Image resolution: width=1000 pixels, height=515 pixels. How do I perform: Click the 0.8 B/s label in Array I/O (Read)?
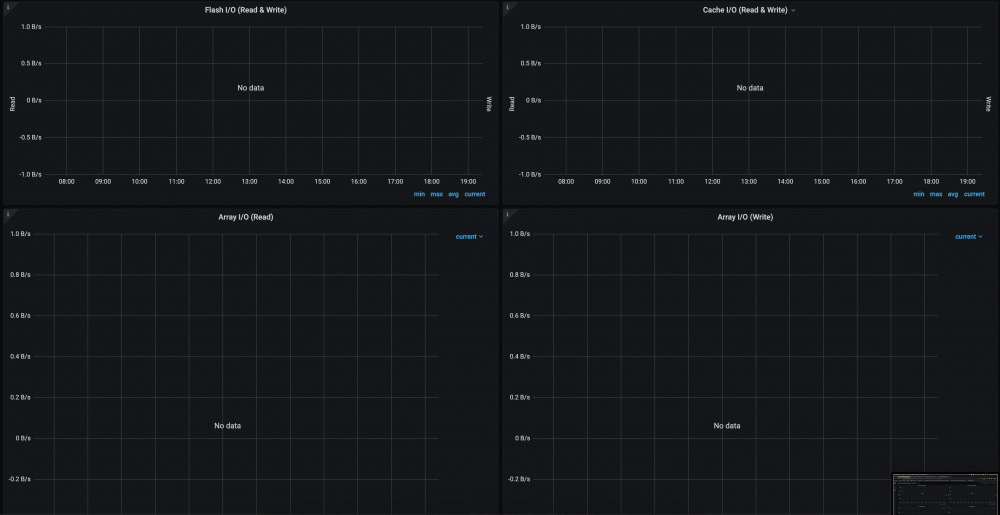click(20, 275)
